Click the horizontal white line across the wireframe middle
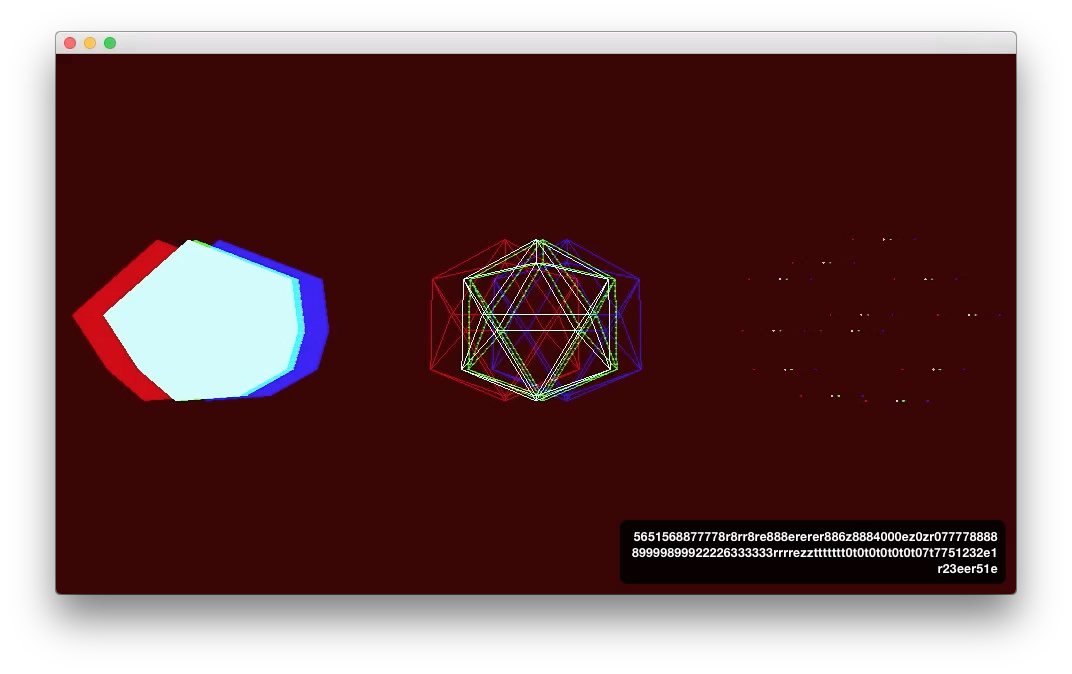This screenshot has width=1072, height=674. pyautogui.click(x=538, y=314)
